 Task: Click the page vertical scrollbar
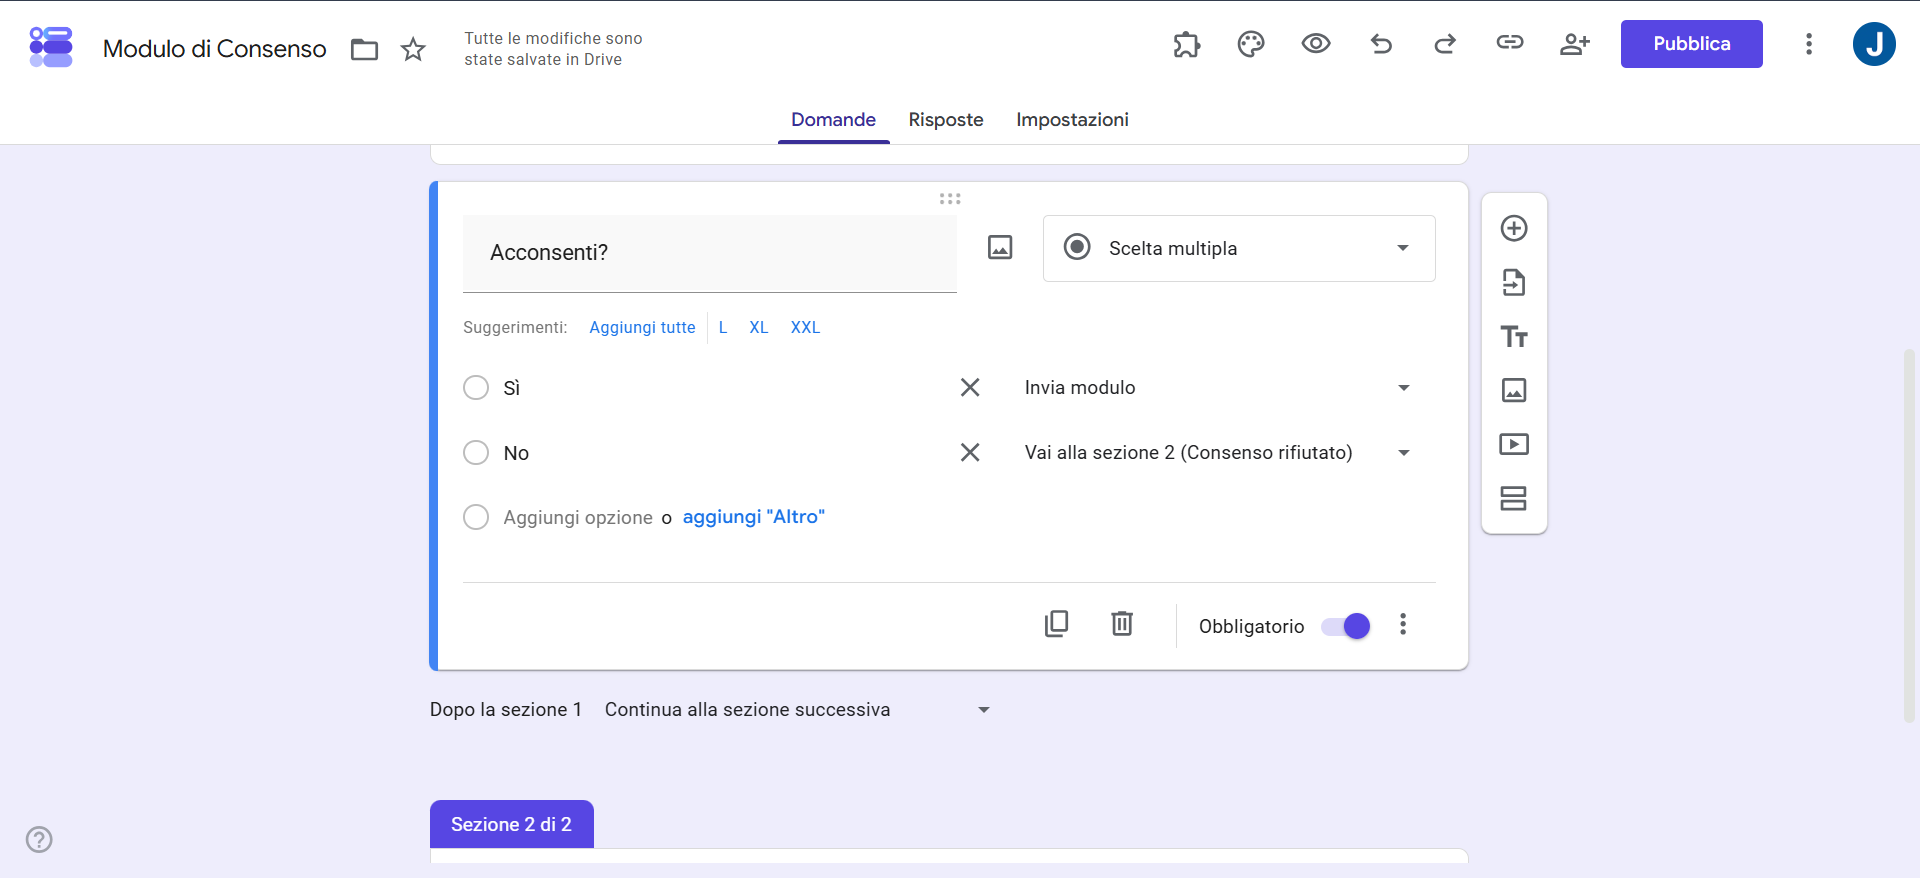click(1909, 535)
